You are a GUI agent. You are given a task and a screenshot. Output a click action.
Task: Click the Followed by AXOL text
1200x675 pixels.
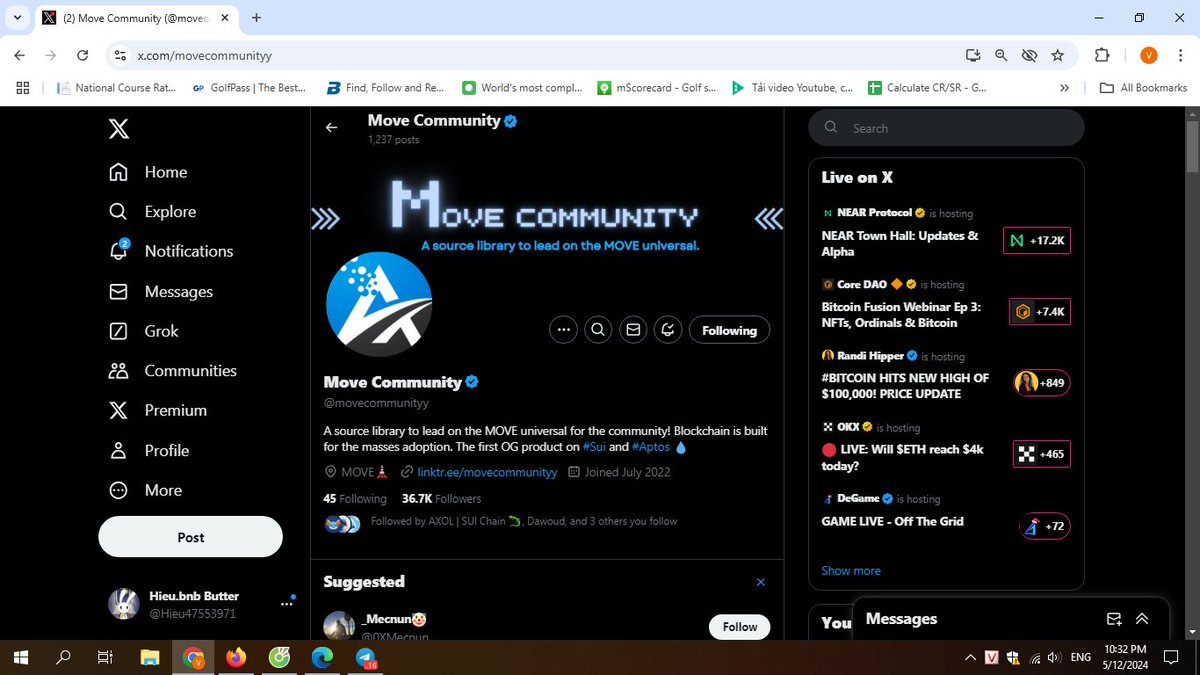(523, 521)
